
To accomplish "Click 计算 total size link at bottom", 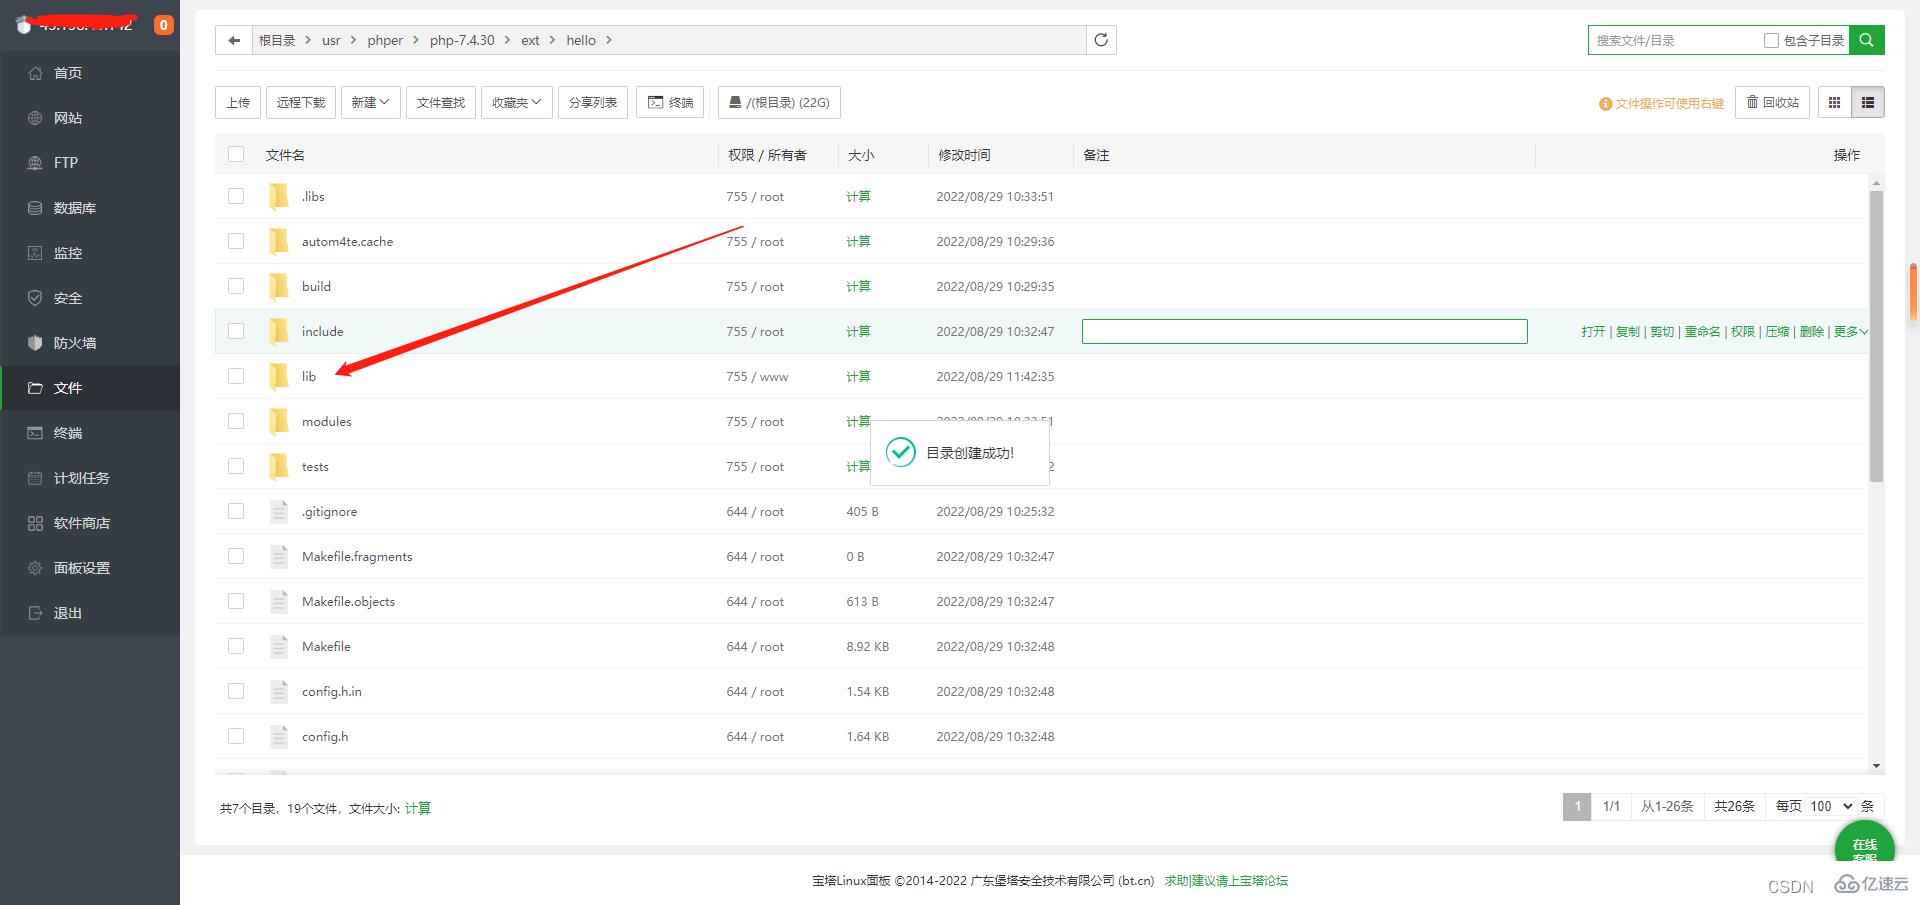I will click(418, 808).
